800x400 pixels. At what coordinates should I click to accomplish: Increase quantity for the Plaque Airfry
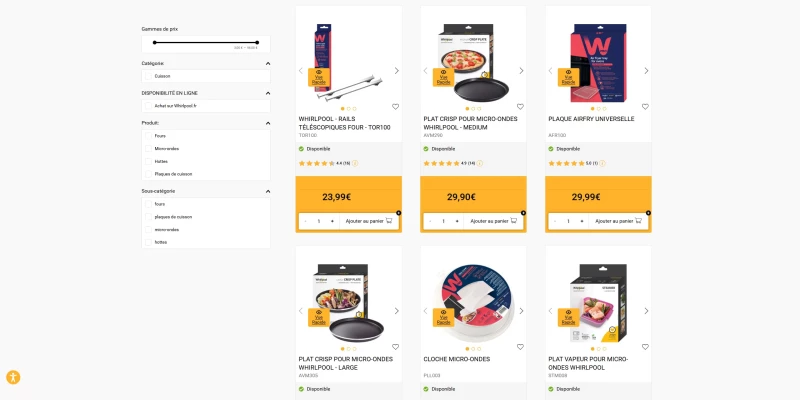[582, 221]
